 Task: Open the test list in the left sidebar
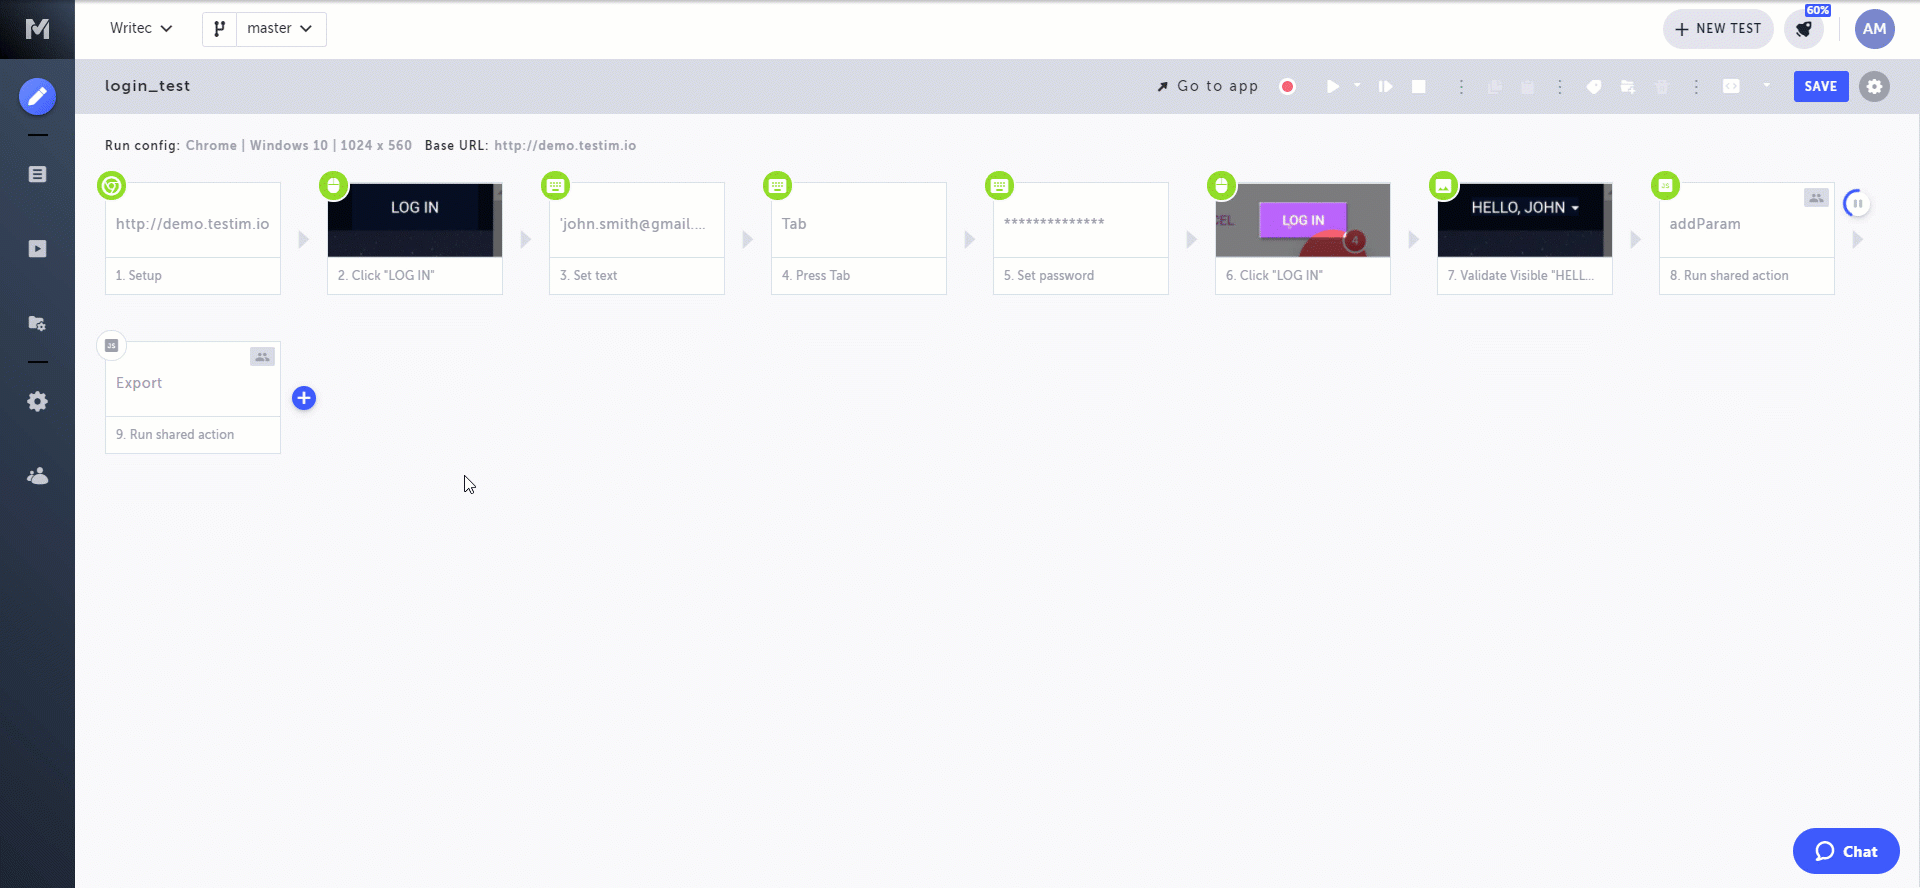click(x=37, y=174)
